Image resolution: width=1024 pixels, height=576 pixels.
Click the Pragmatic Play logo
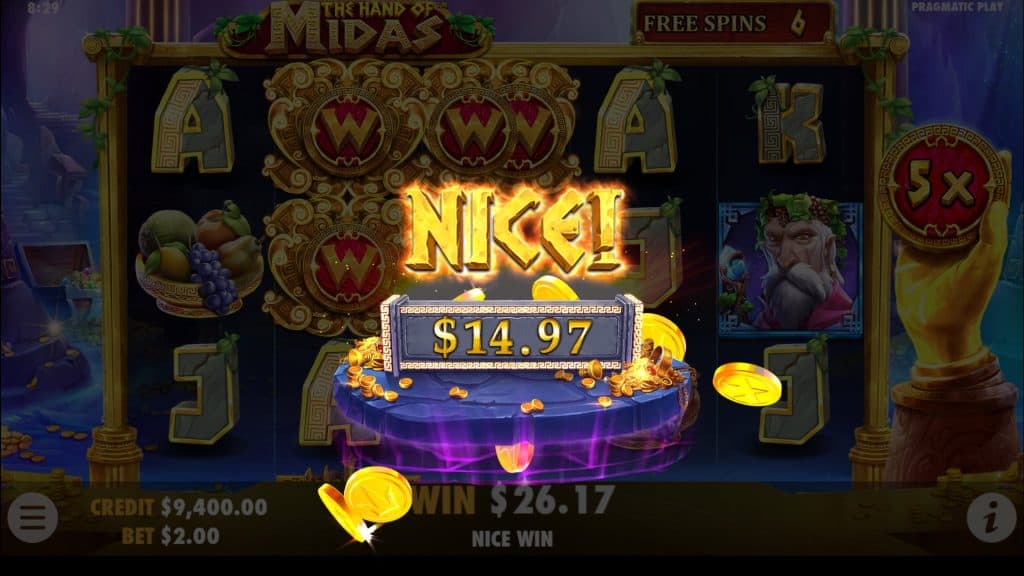point(957,7)
